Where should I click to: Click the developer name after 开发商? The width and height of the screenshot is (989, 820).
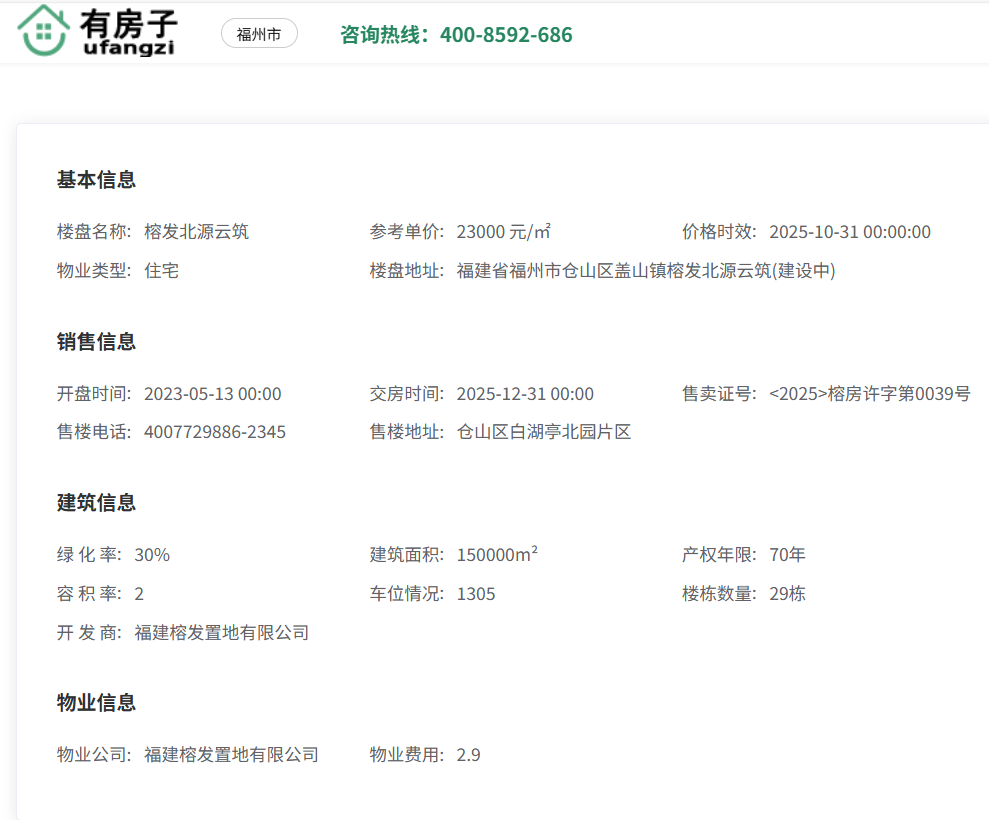[221, 633]
